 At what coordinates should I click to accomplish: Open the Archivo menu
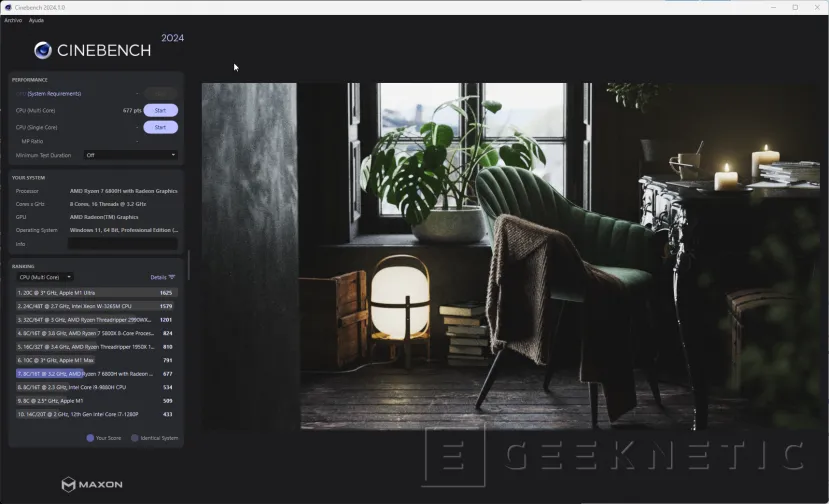pyautogui.click(x=13, y=20)
